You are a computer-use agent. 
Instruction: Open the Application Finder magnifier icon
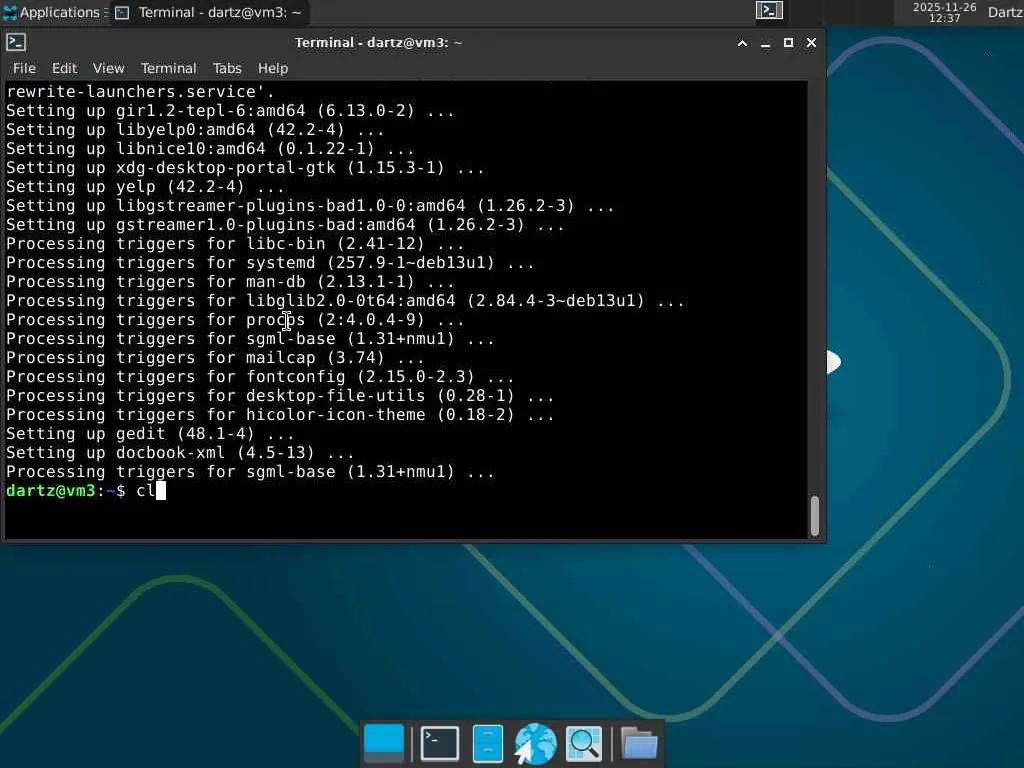point(584,743)
